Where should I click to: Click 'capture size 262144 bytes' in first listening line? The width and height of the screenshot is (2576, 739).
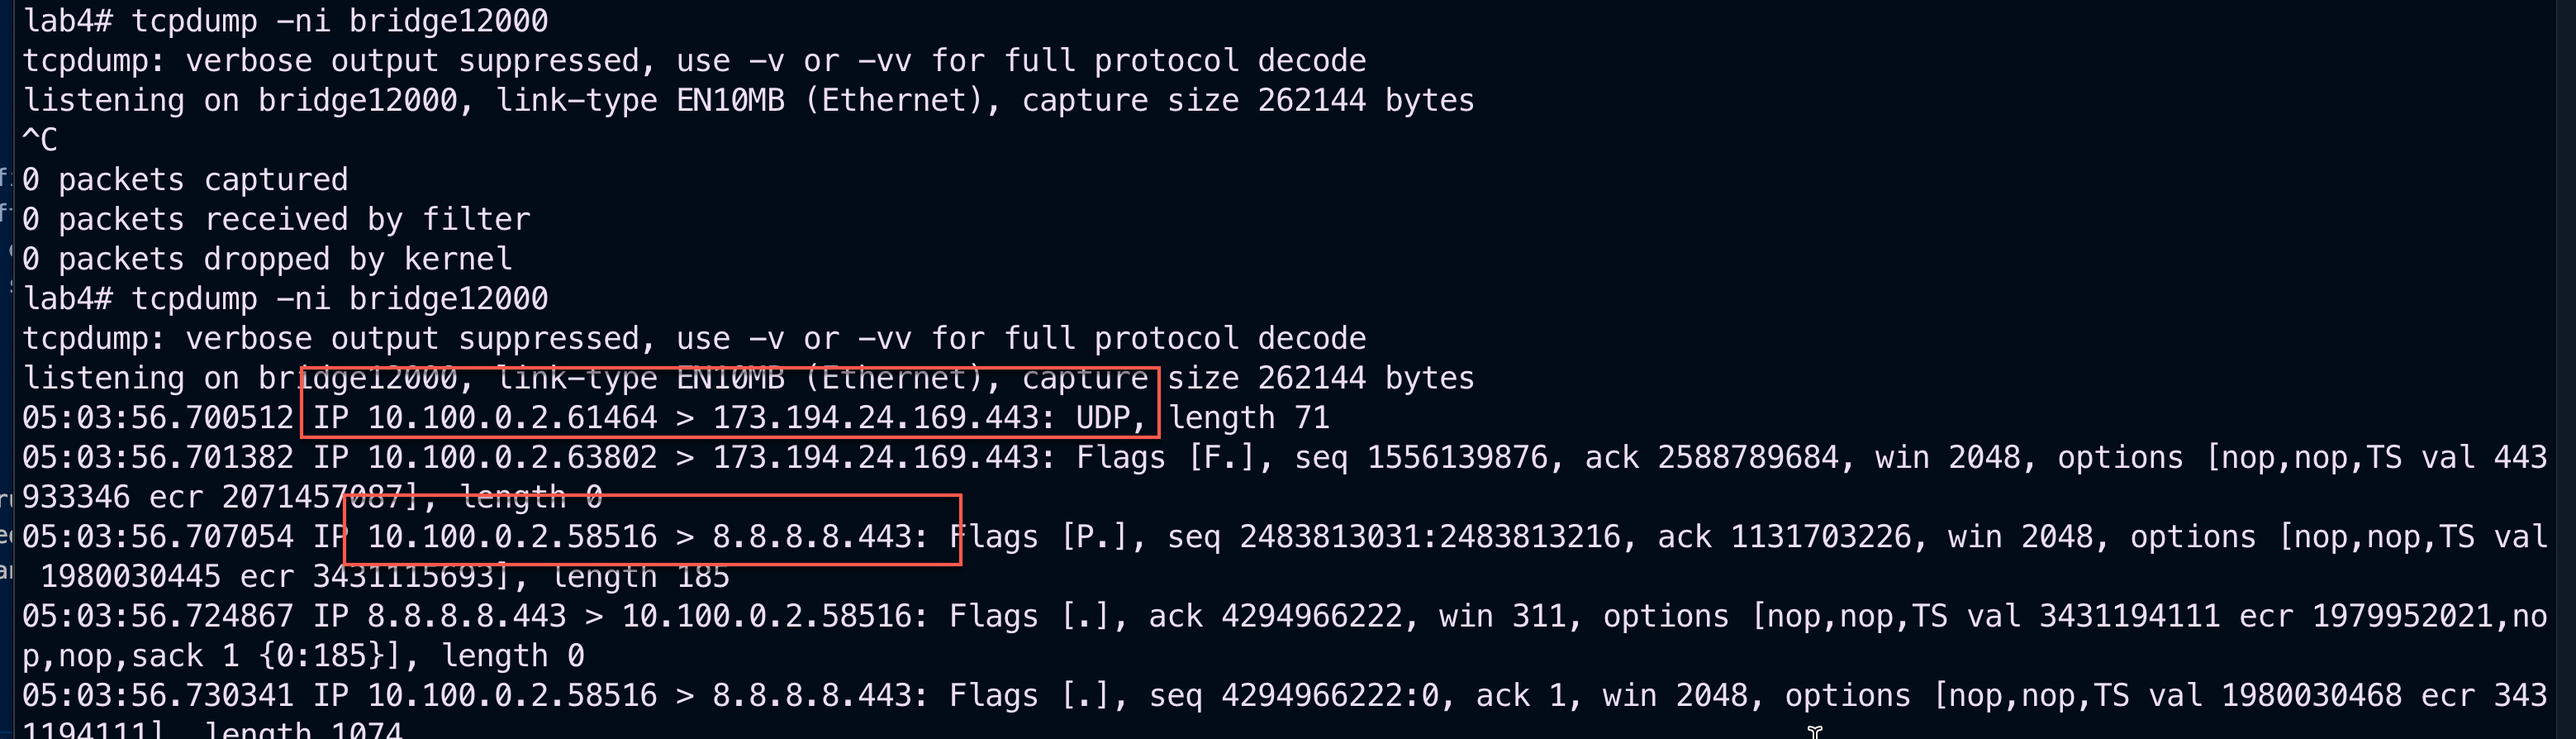point(1248,100)
